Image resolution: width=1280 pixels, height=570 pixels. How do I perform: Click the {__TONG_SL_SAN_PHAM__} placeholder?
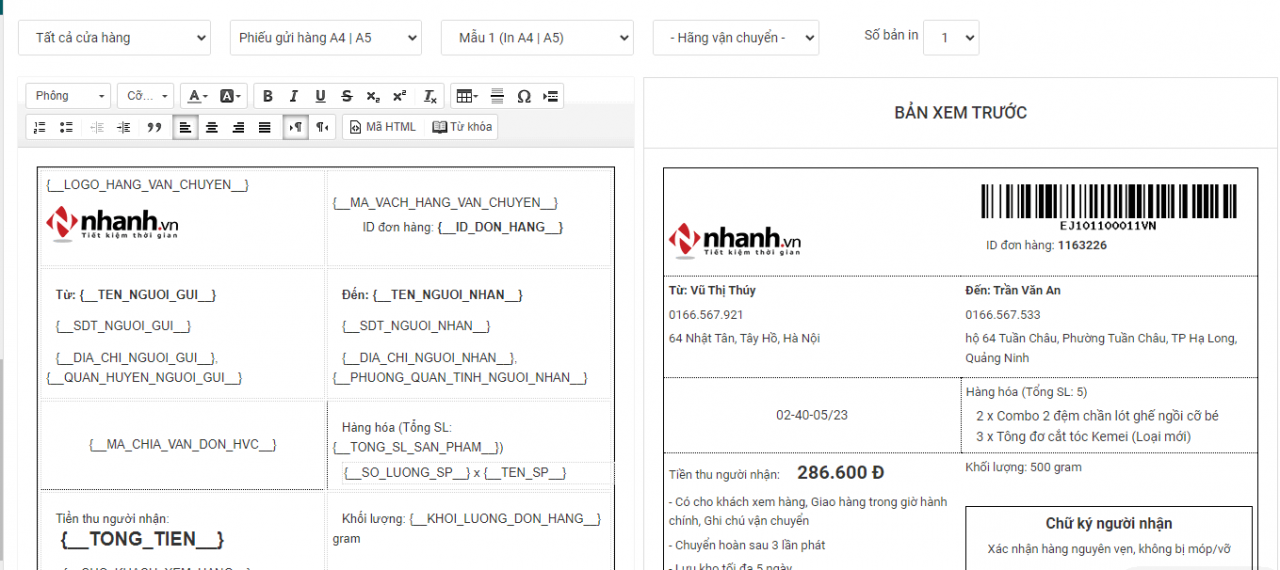tap(418, 447)
